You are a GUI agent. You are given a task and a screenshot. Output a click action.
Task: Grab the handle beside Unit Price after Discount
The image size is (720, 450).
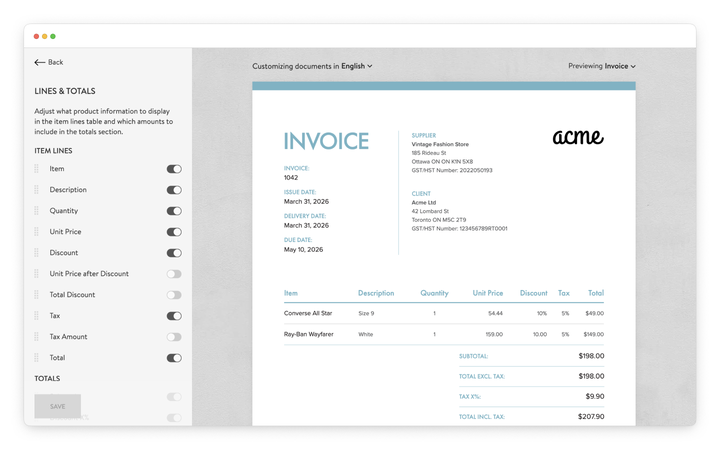tap(37, 274)
